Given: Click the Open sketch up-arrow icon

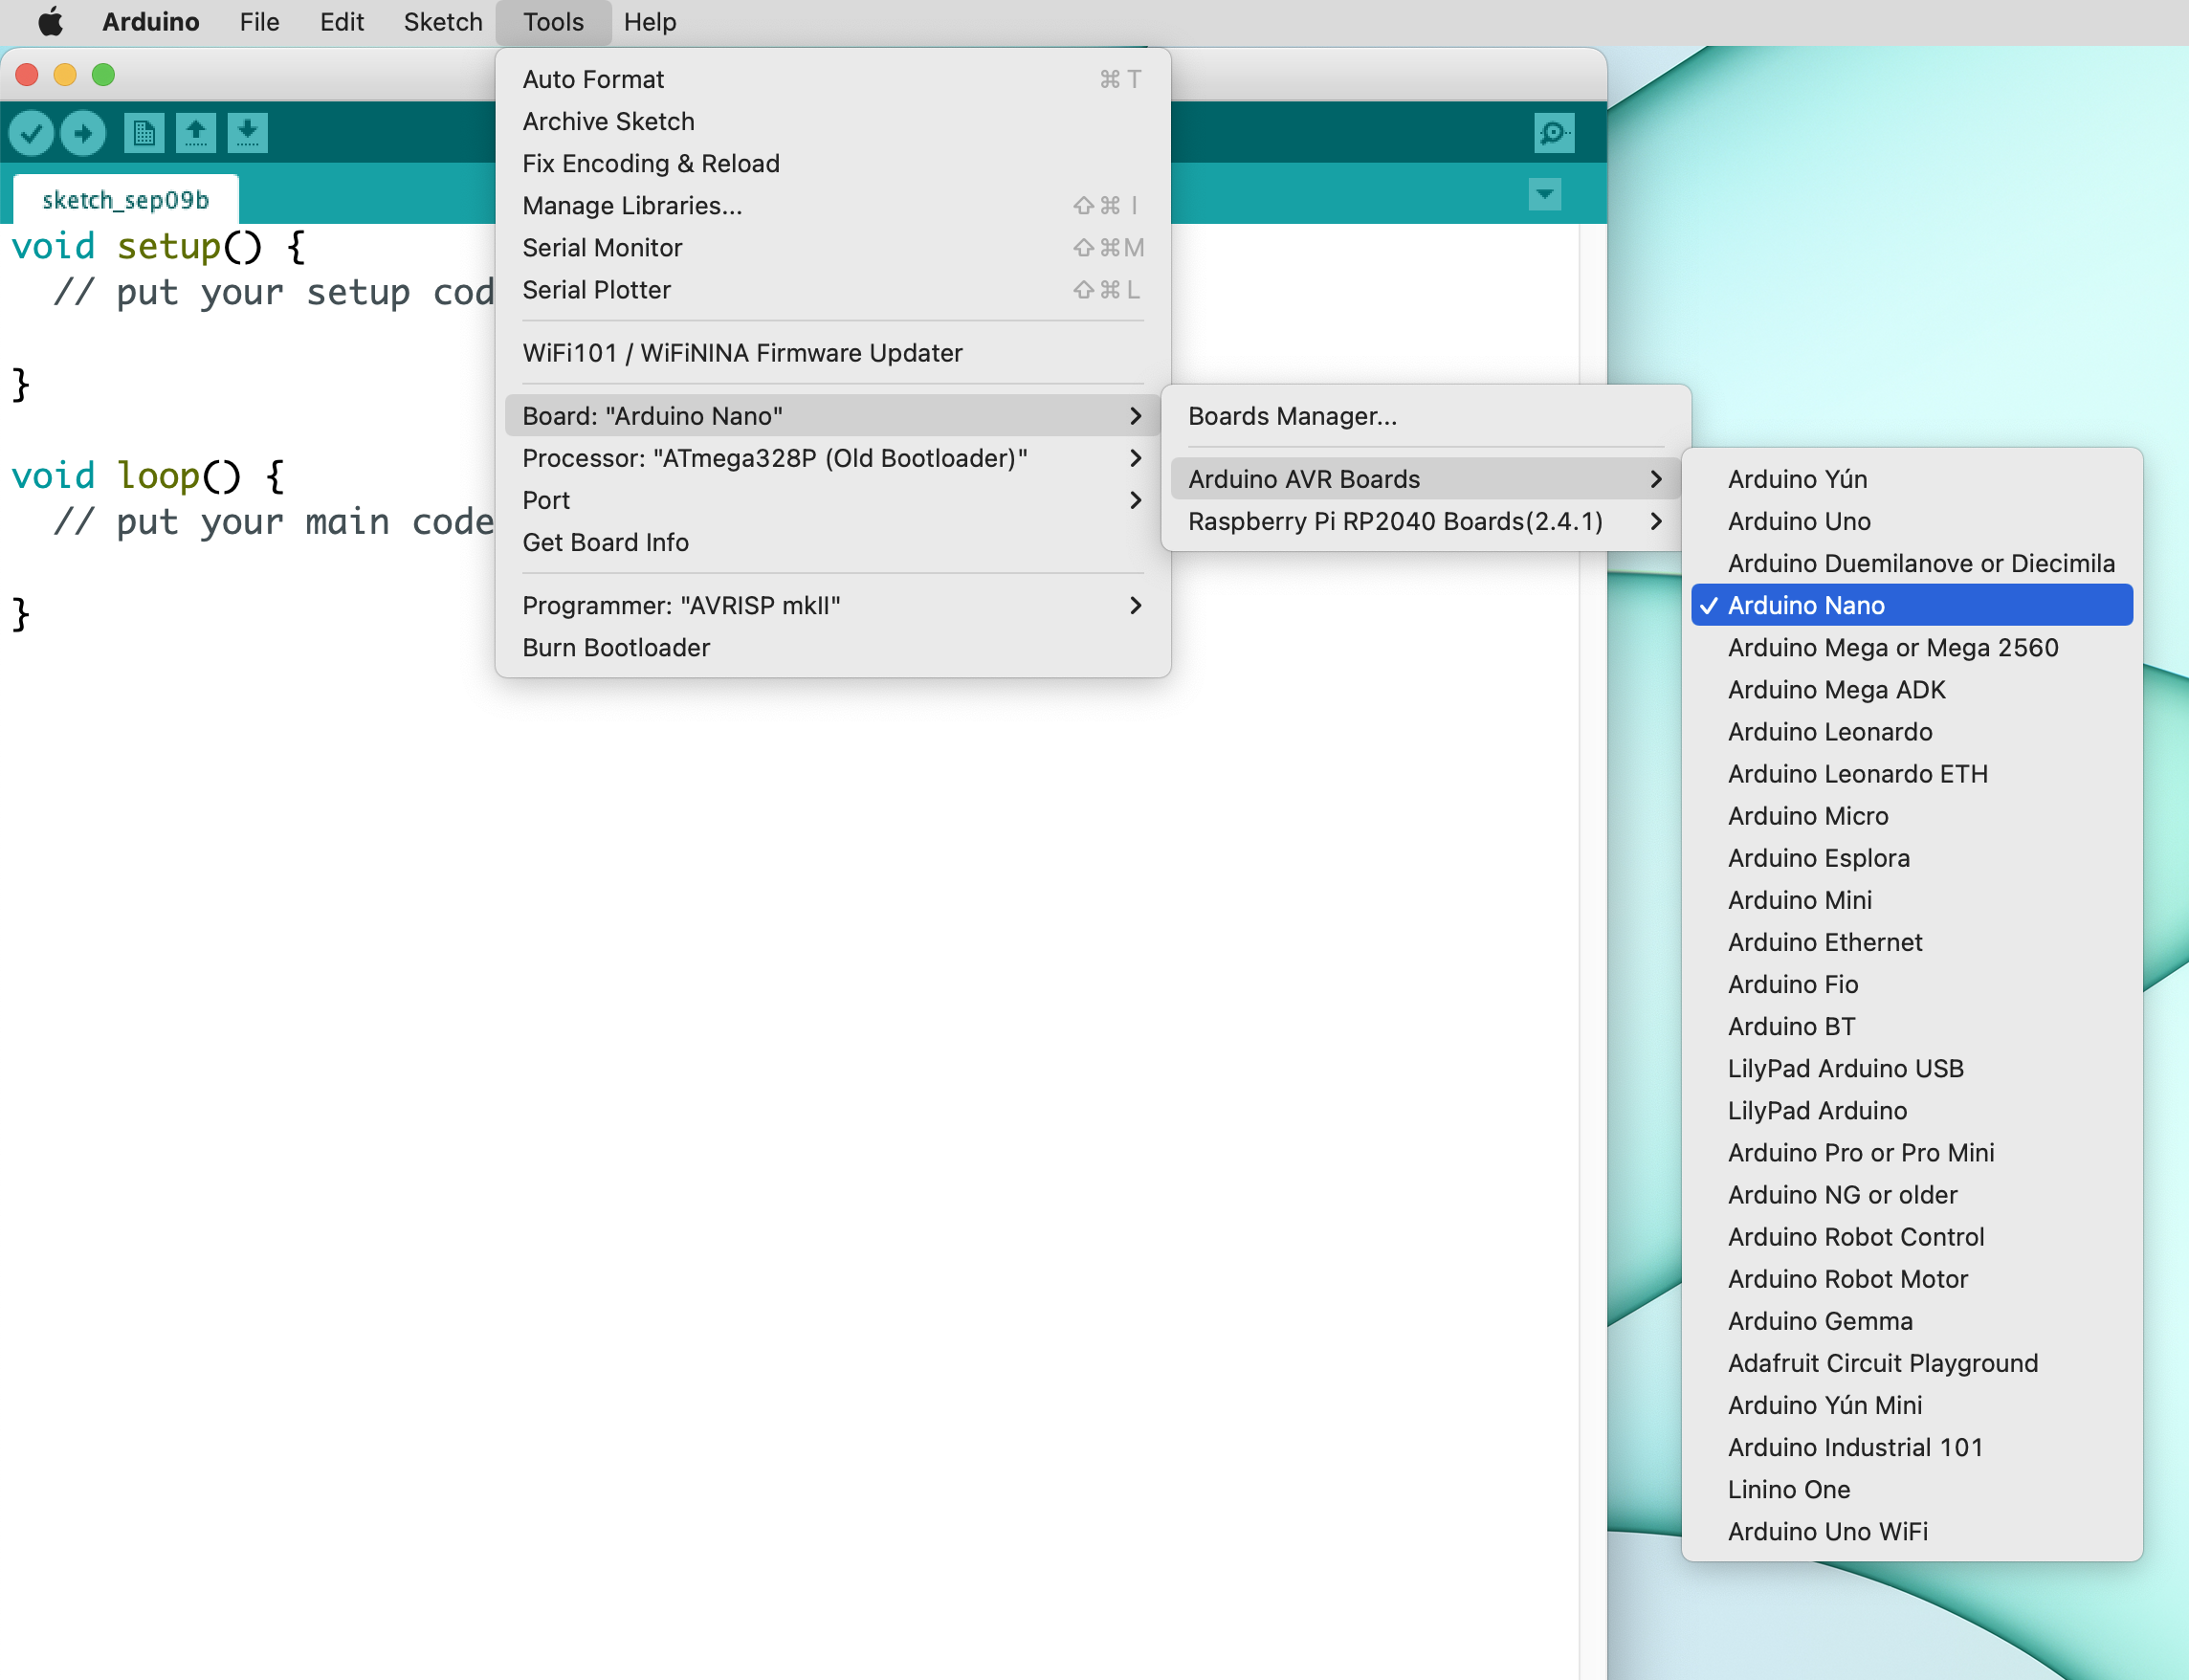Looking at the screenshot, I should click(196, 133).
